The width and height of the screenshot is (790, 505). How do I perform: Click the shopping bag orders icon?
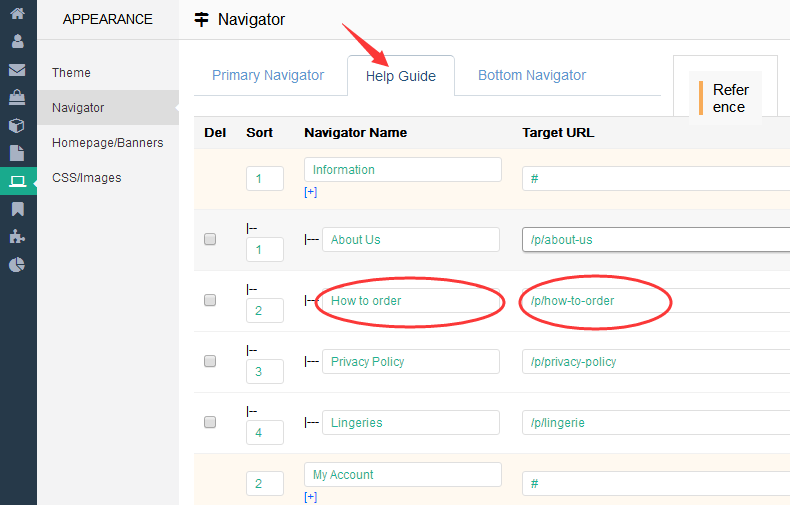click(17, 98)
